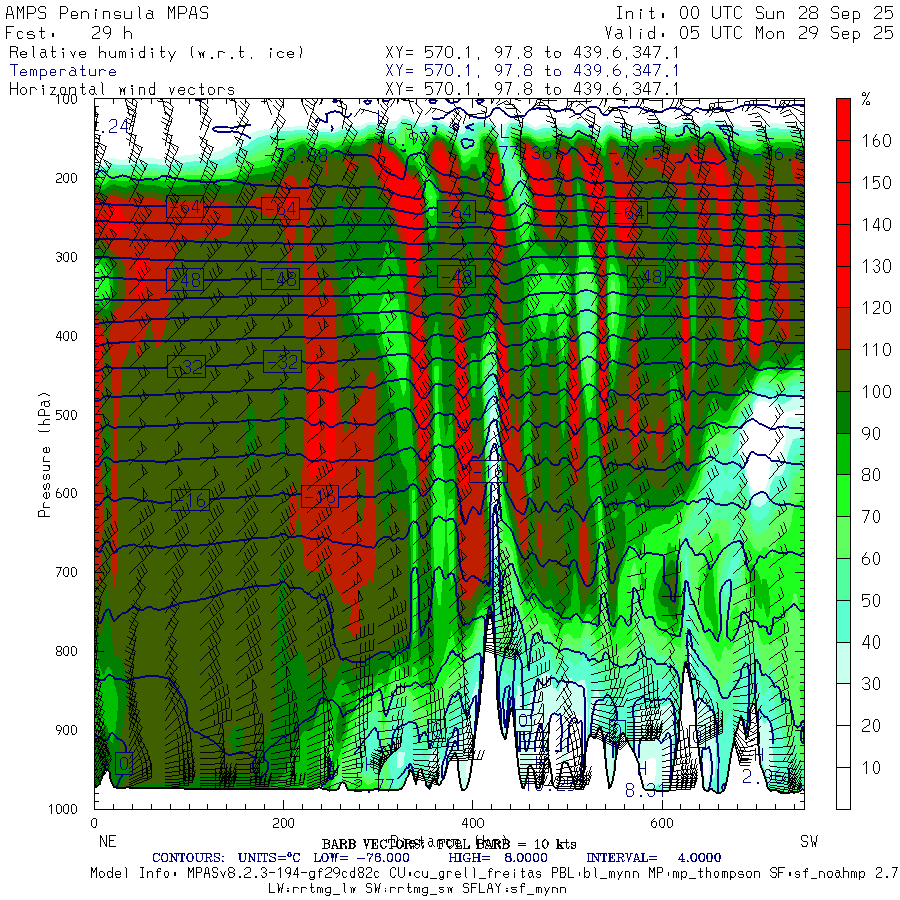Select the 130 label on the colorbar
Screen dimensions: 900x900
point(876,266)
